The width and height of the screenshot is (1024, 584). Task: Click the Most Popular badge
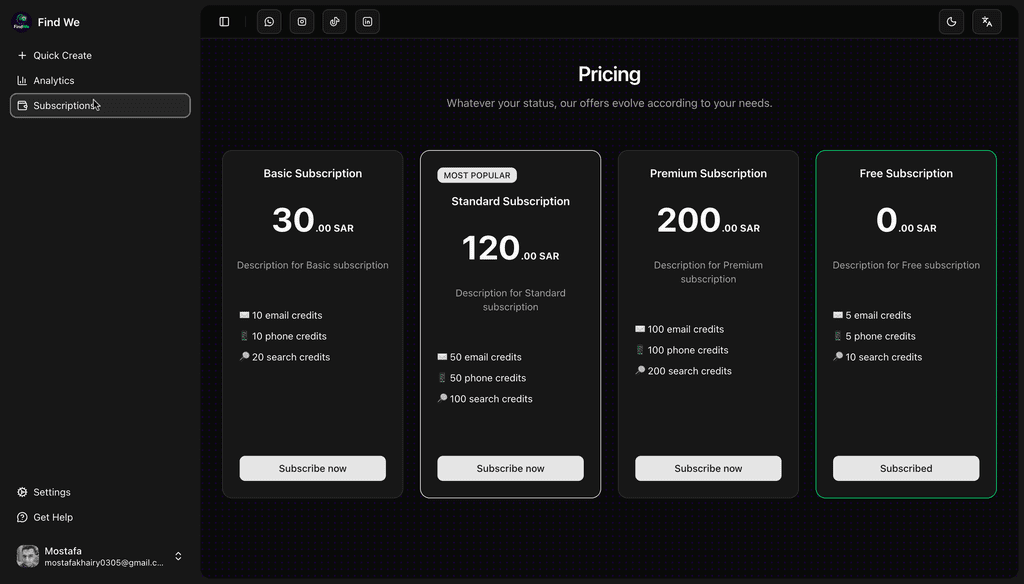(477, 175)
